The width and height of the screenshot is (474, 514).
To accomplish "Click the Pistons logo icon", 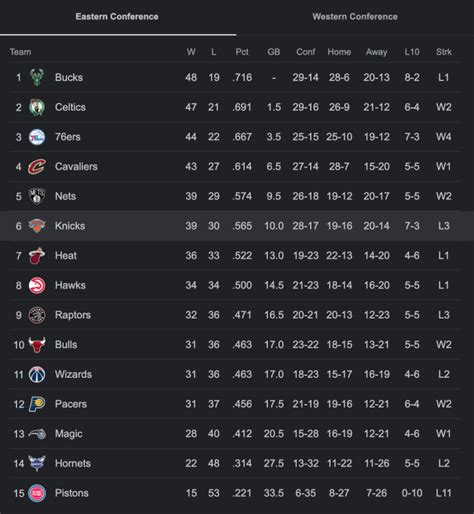I will 37,493.
